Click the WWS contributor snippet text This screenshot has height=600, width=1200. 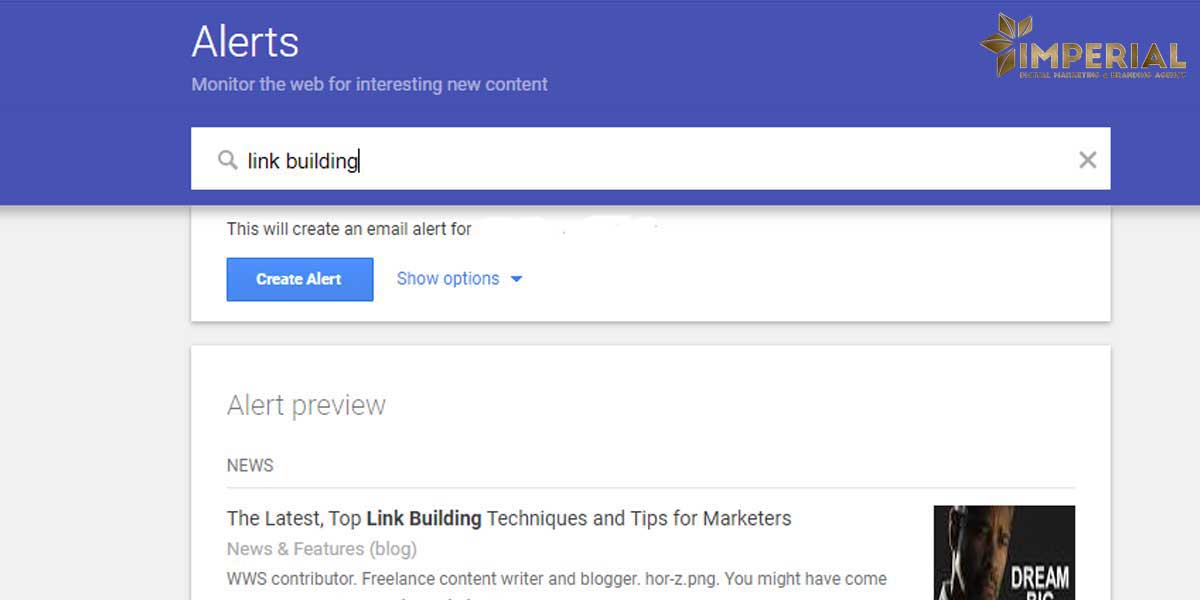pyautogui.click(x=556, y=579)
